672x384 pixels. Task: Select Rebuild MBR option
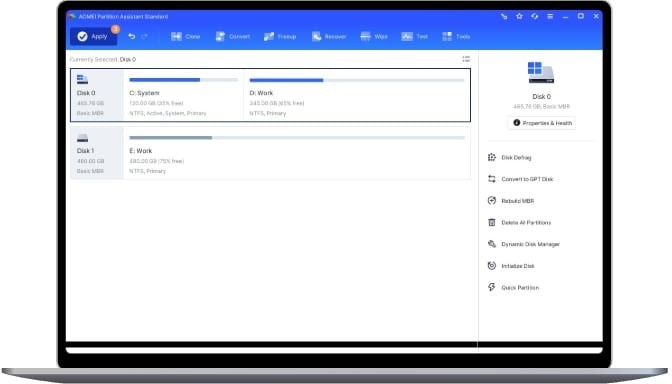click(511, 201)
